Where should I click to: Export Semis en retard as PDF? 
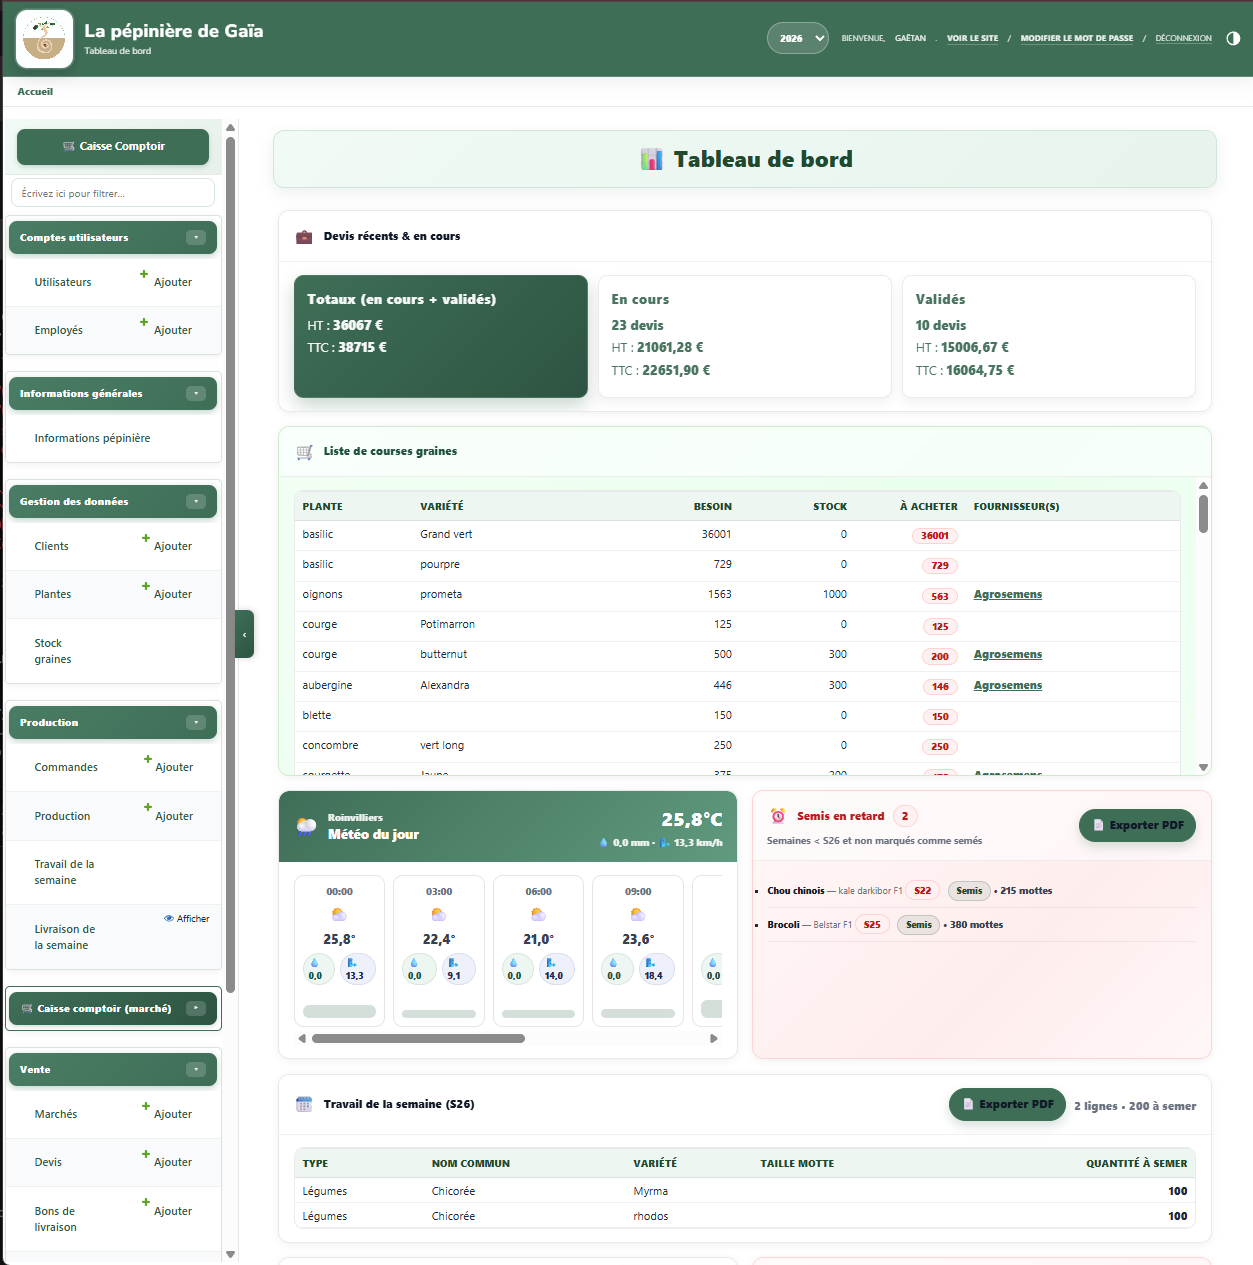point(1137,825)
